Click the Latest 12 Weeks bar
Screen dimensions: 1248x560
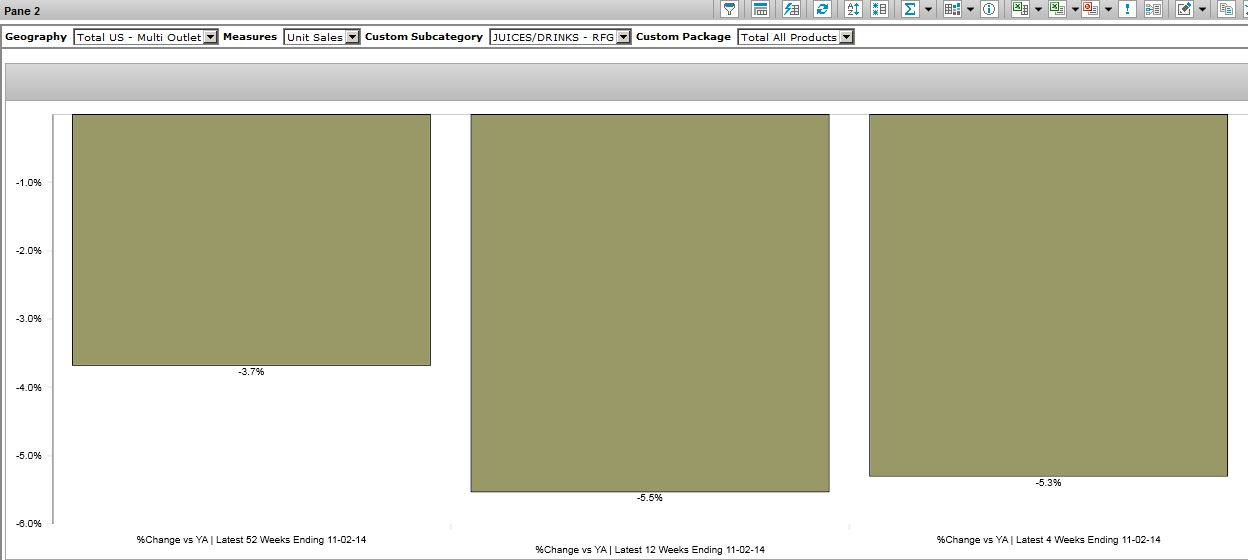click(x=650, y=302)
